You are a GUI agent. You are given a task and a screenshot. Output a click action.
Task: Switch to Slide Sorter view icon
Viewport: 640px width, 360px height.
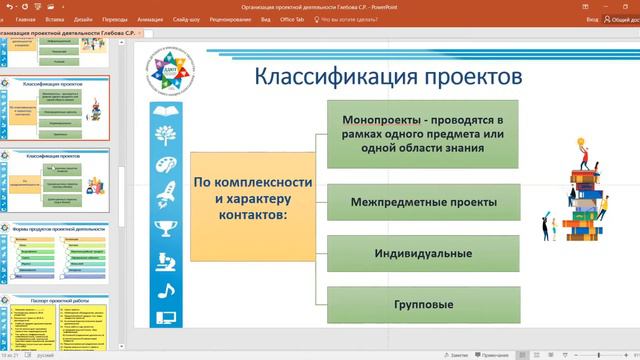tap(537, 355)
